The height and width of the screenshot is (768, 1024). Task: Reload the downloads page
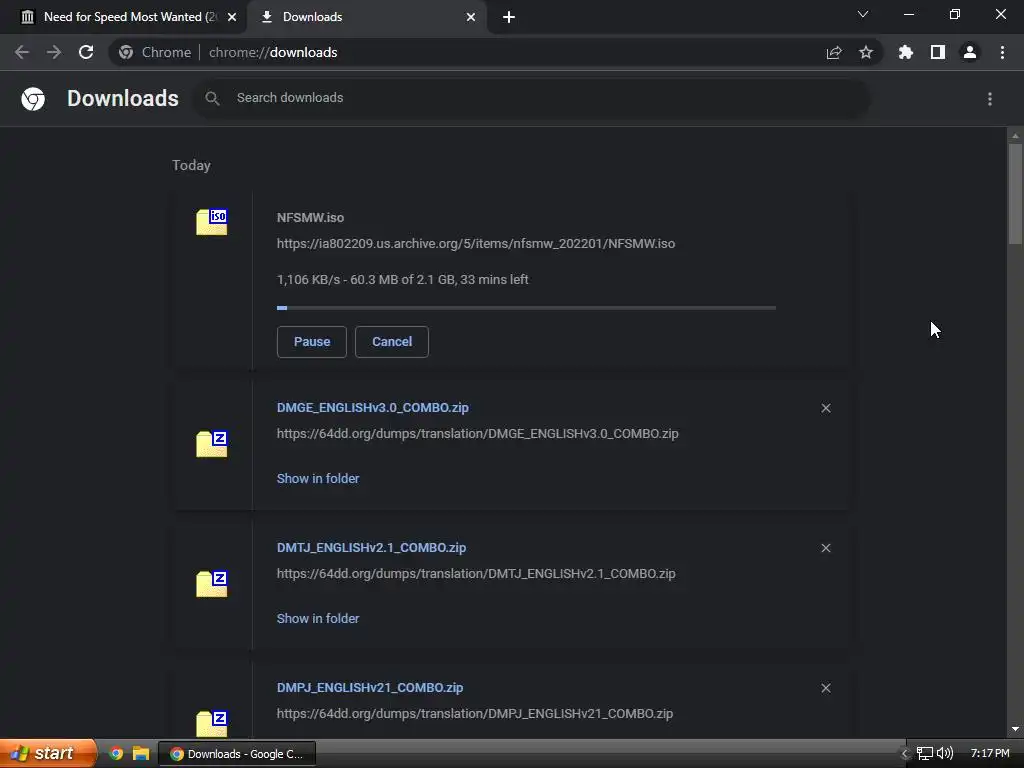tap(86, 52)
